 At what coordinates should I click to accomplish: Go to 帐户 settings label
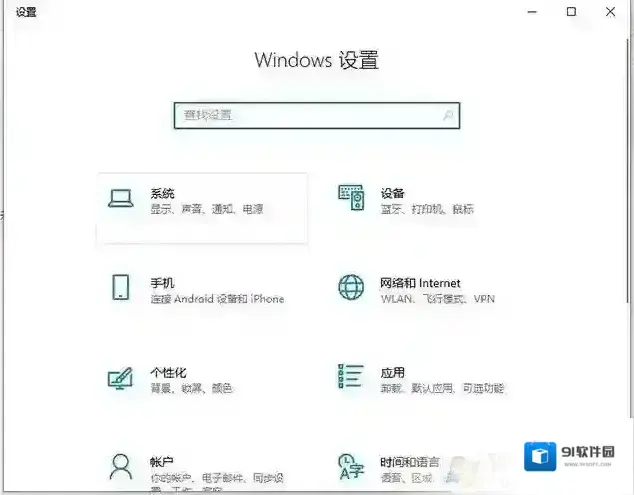162,462
